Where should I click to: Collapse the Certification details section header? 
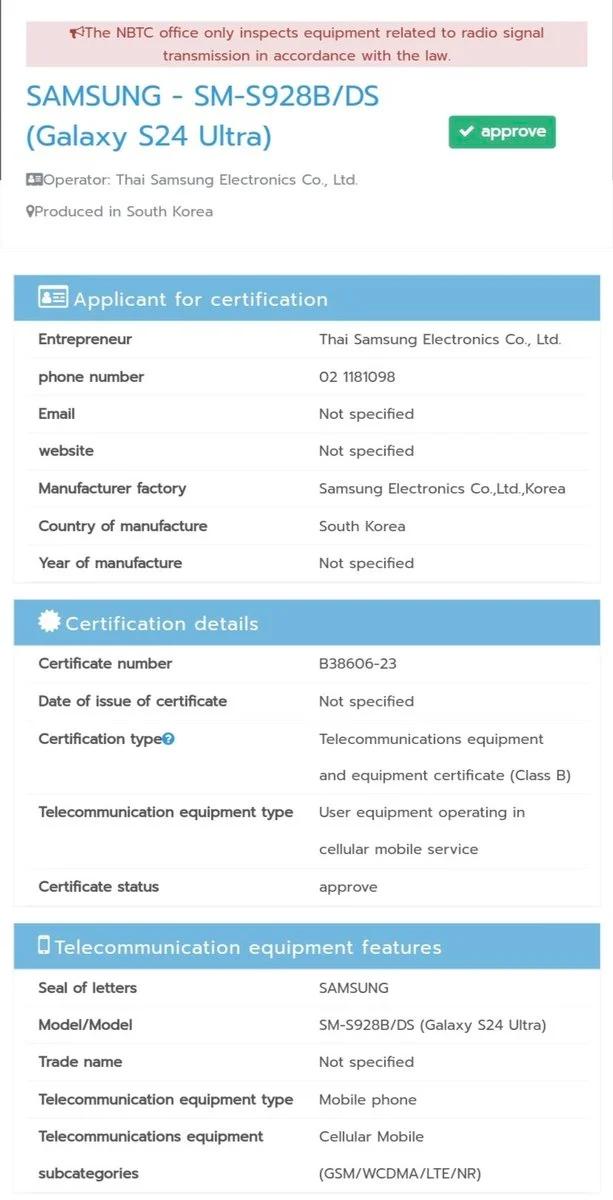click(306, 623)
